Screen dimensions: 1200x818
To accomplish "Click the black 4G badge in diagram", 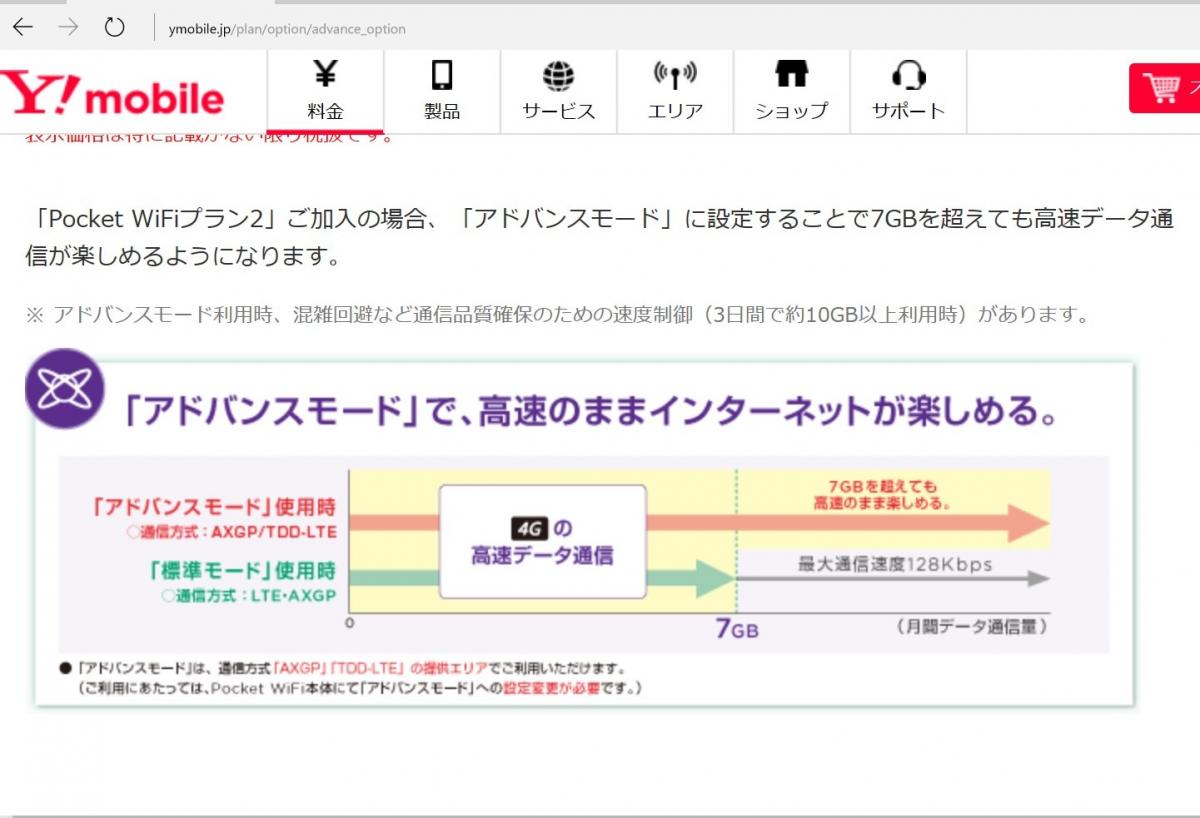I will (529, 529).
